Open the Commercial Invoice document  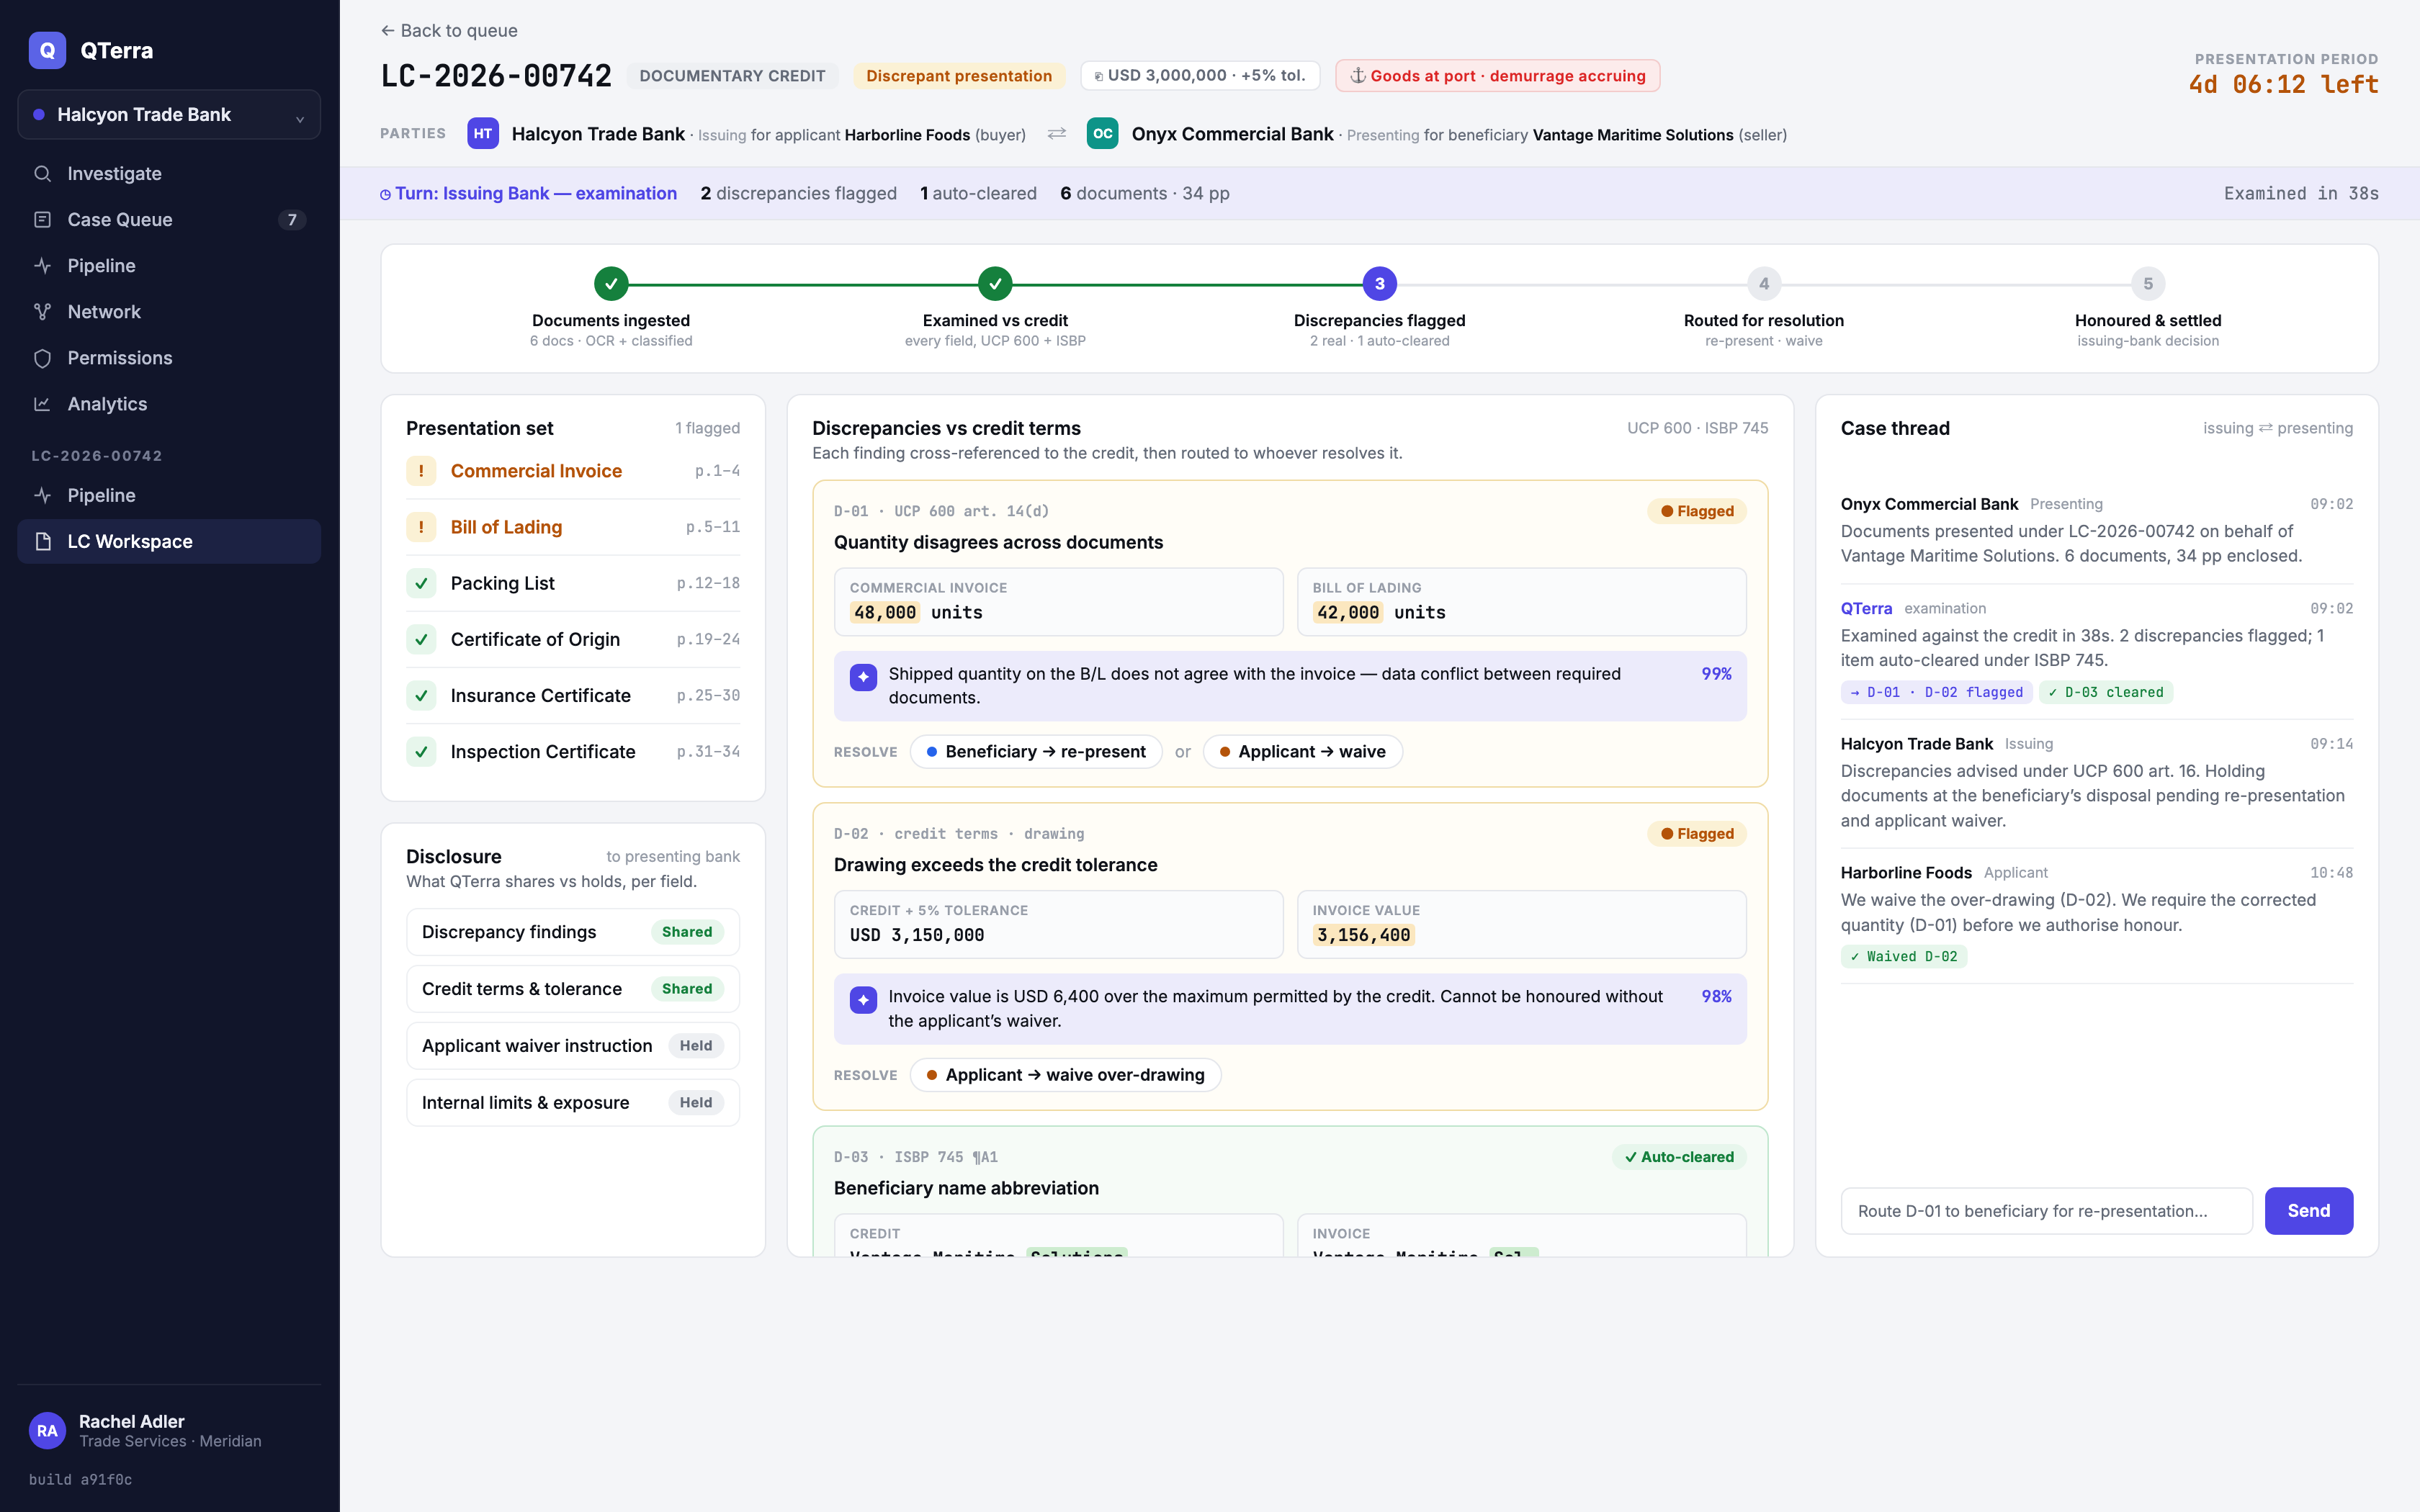pos(573,471)
